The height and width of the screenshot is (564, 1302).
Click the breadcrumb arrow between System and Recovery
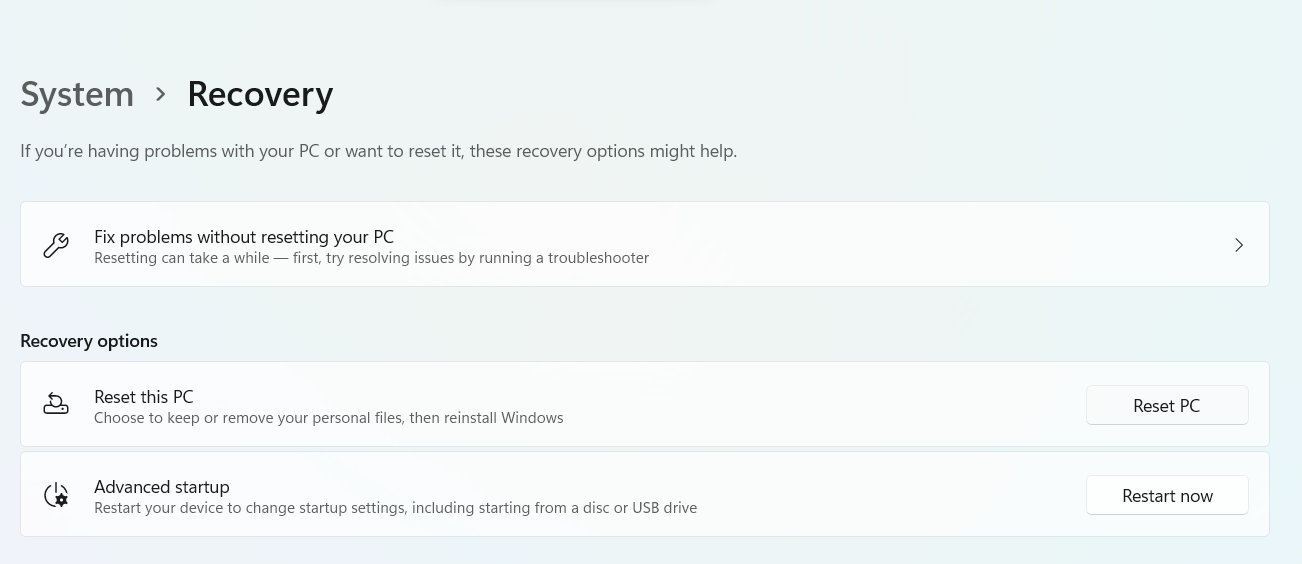[x=160, y=94]
